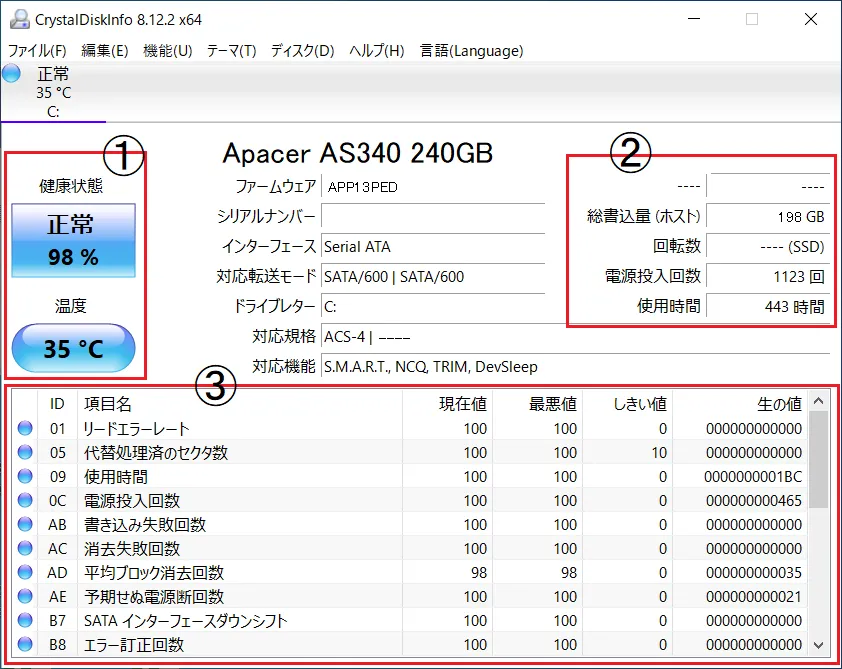This screenshot has width=842, height=669.
Task: Open the 編集(E) menu
Action: pyautogui.click(x=105, y=50)
